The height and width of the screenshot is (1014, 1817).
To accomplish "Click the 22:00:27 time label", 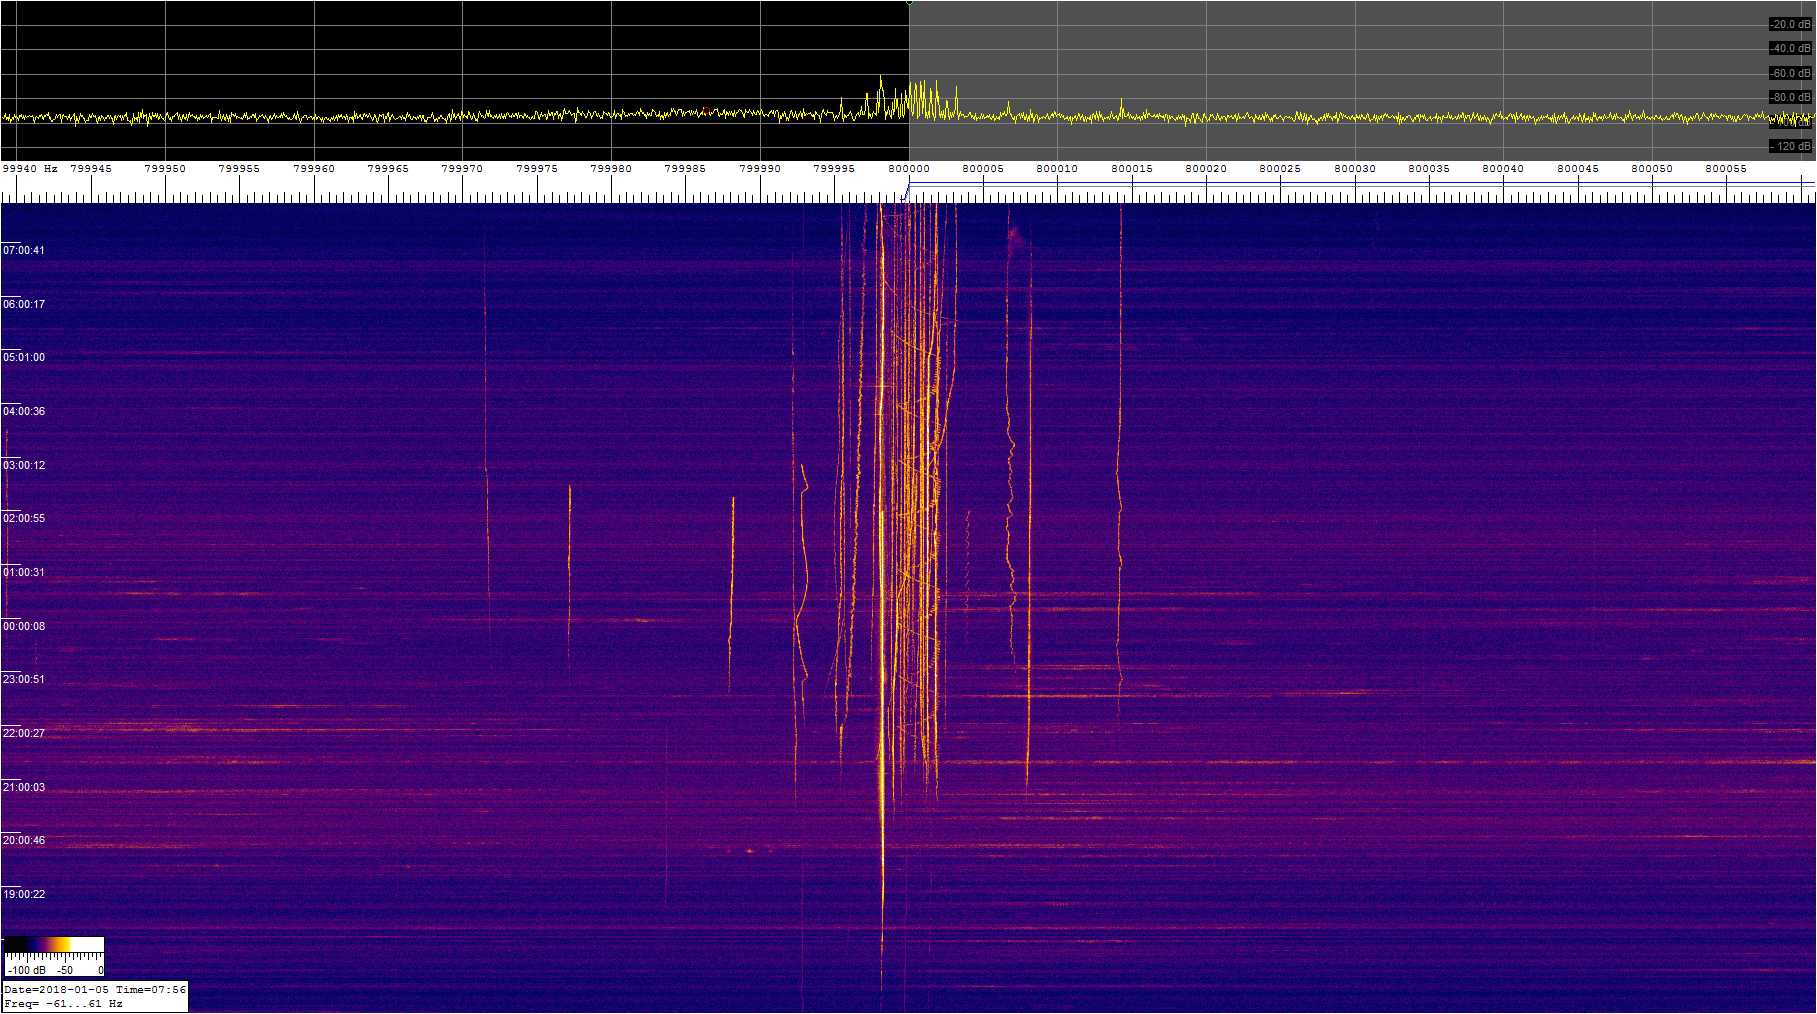I will (x=24, y=733).
